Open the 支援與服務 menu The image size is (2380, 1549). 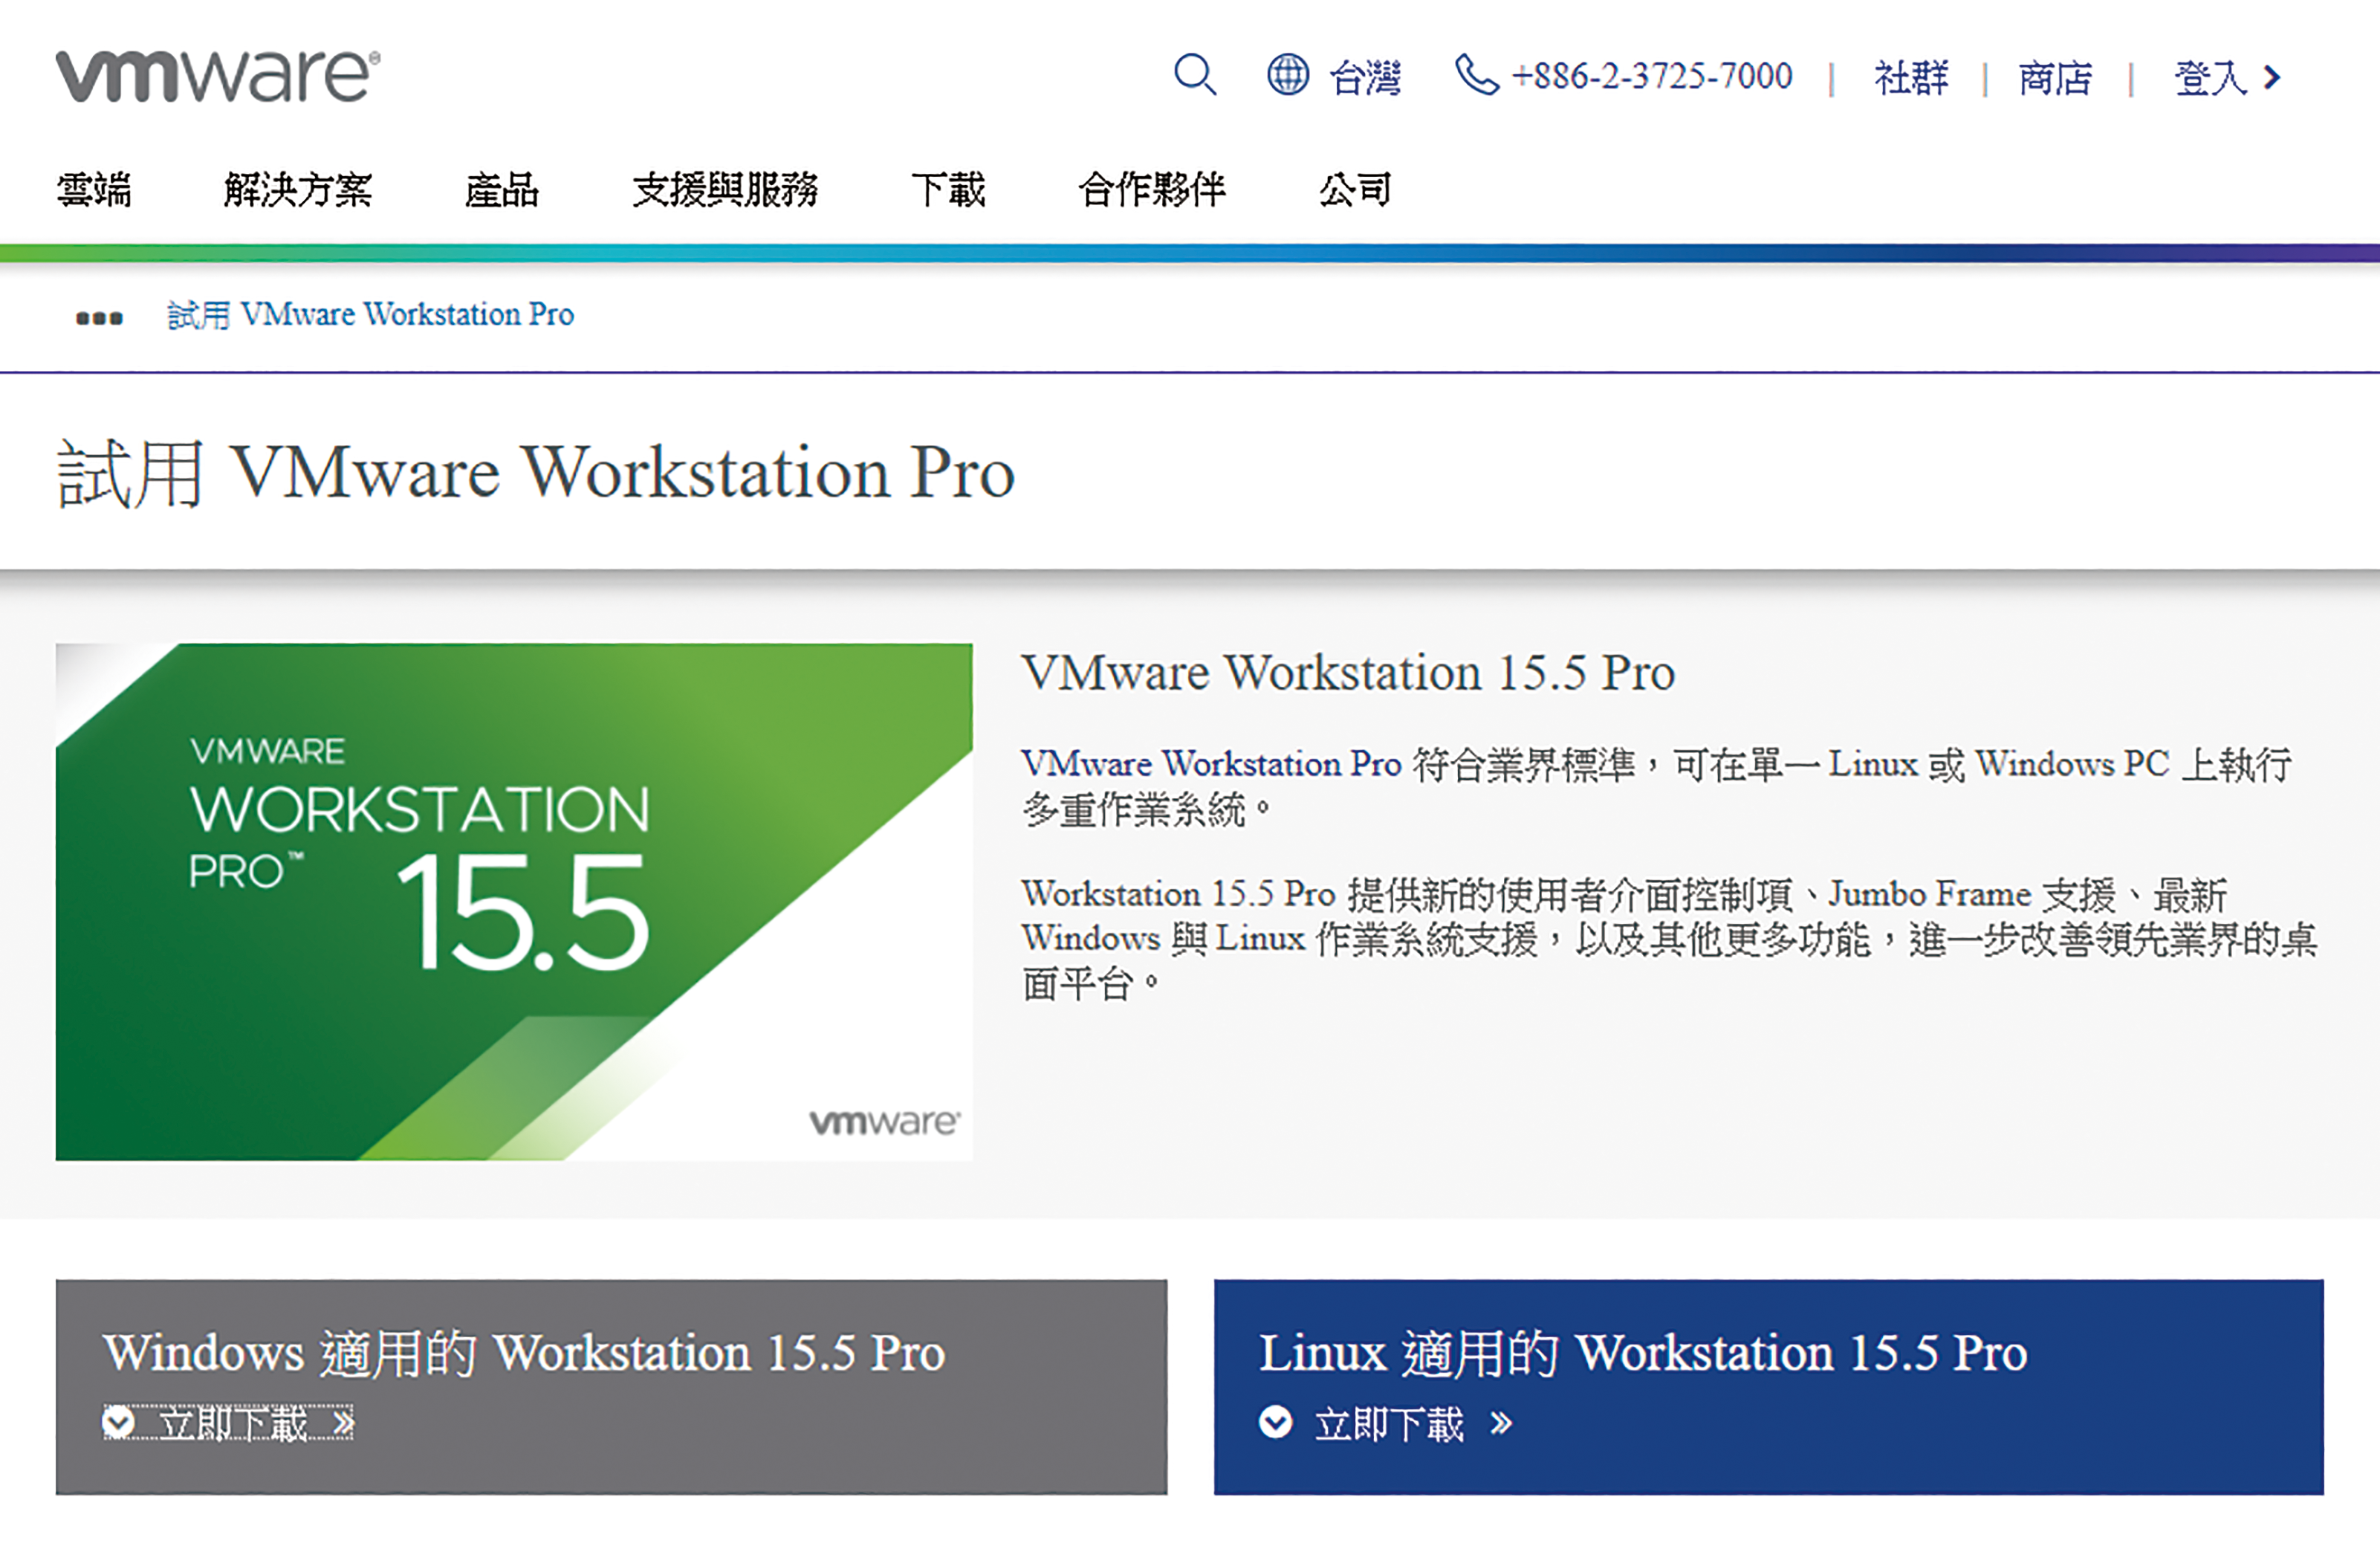click(725, 189)
